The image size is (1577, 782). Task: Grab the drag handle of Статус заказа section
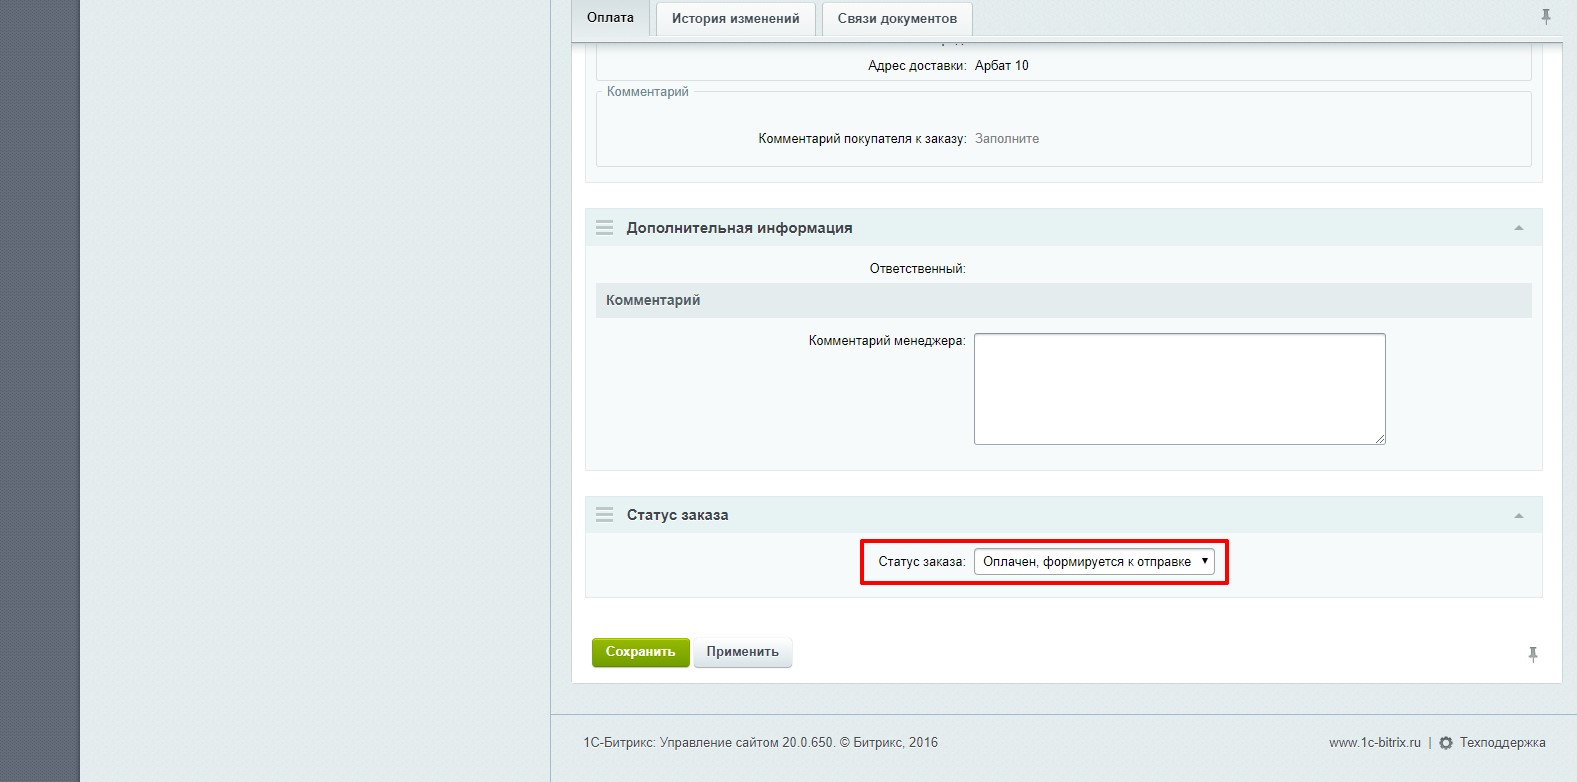click(x=604, y=515)
